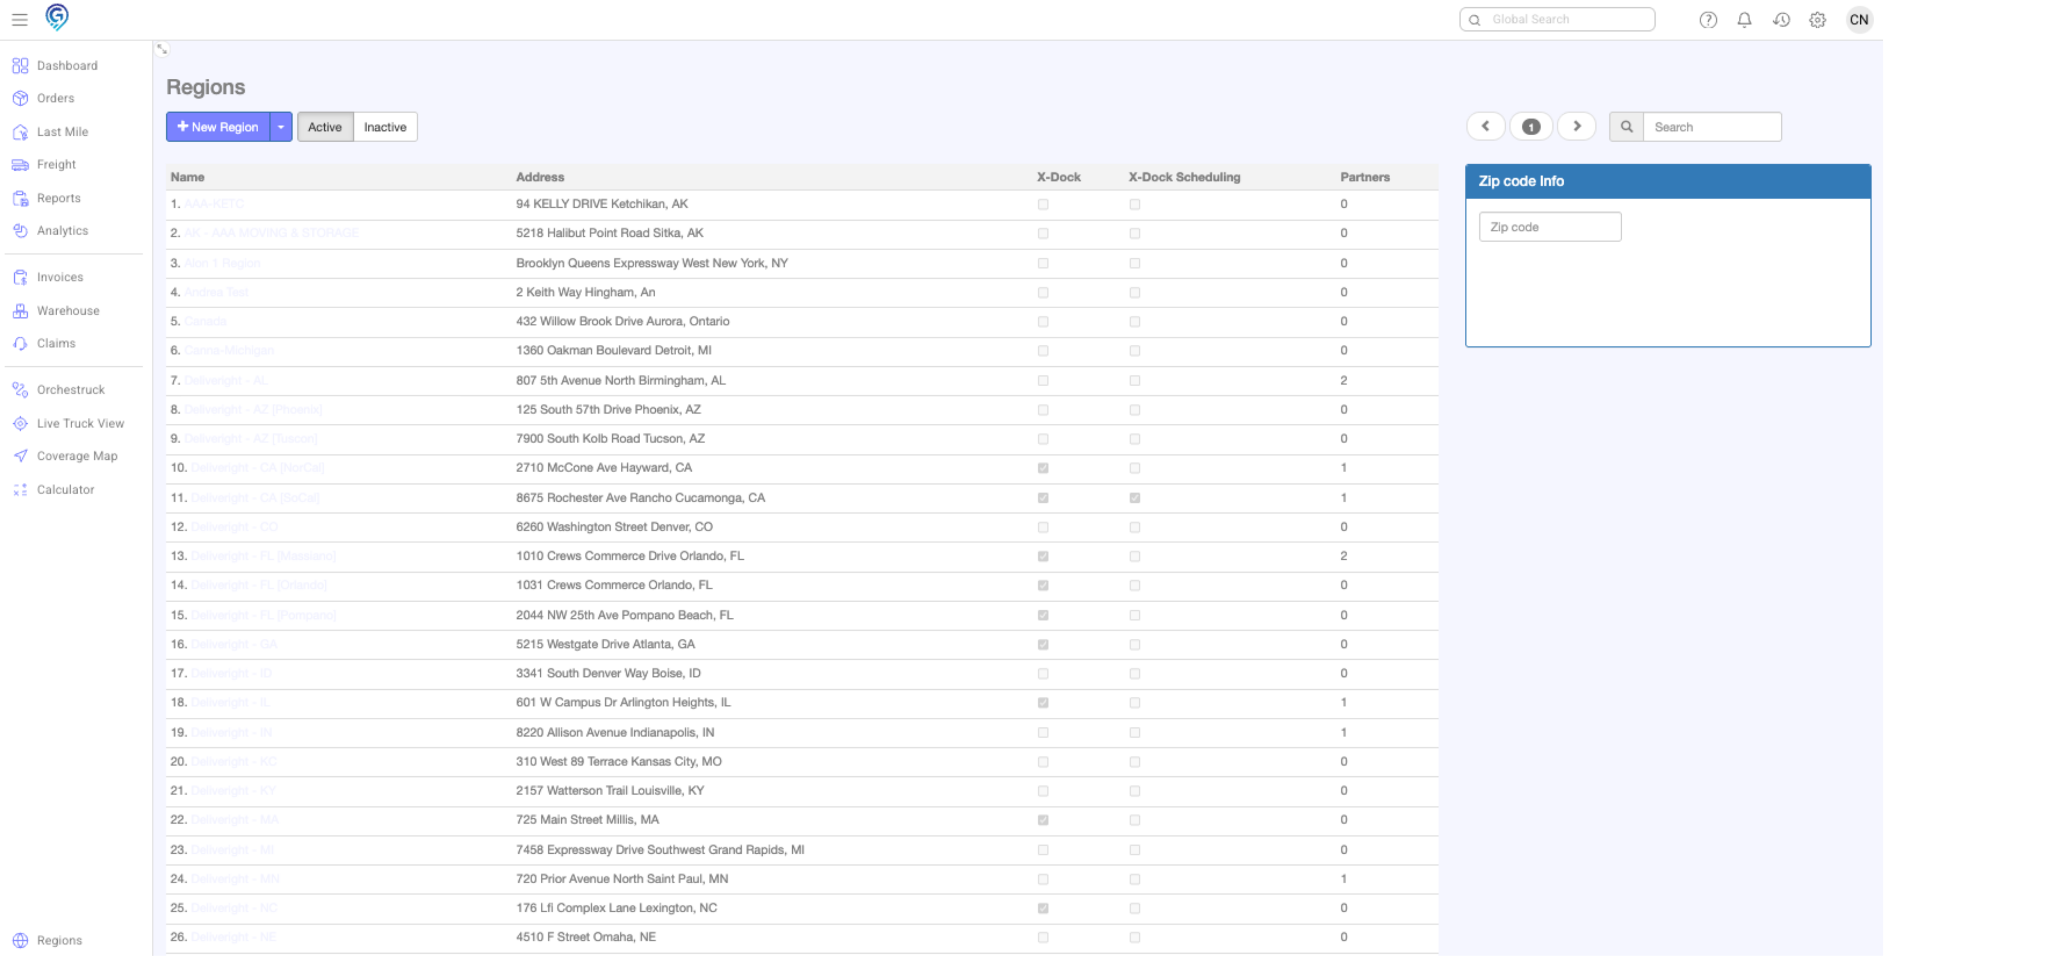The width and height of the screenshot is (2048, 956).
Task: Select page 1 in the pagination control
Action: pyautogui.click(x=1531, y=126)
